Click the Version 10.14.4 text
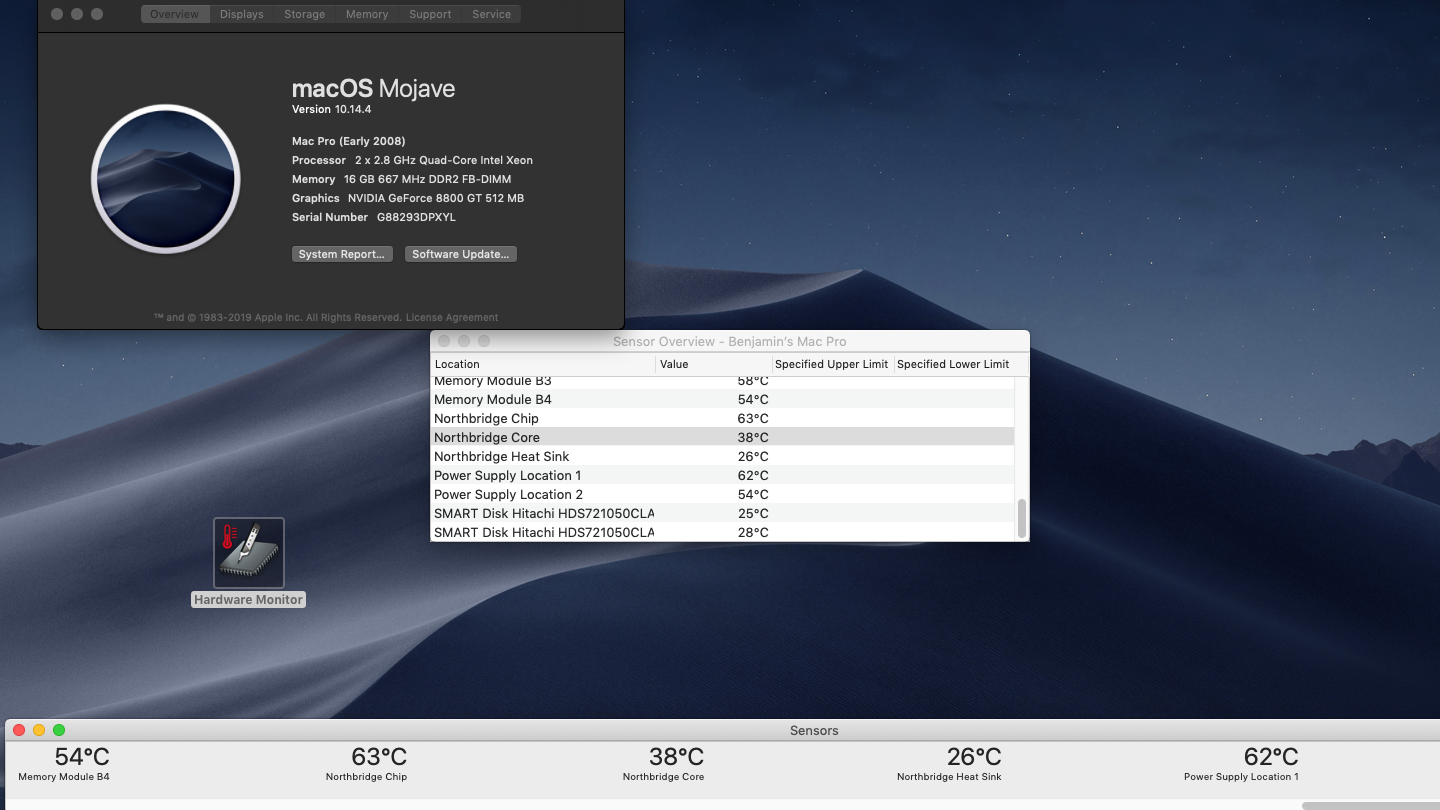 [331, 109]
